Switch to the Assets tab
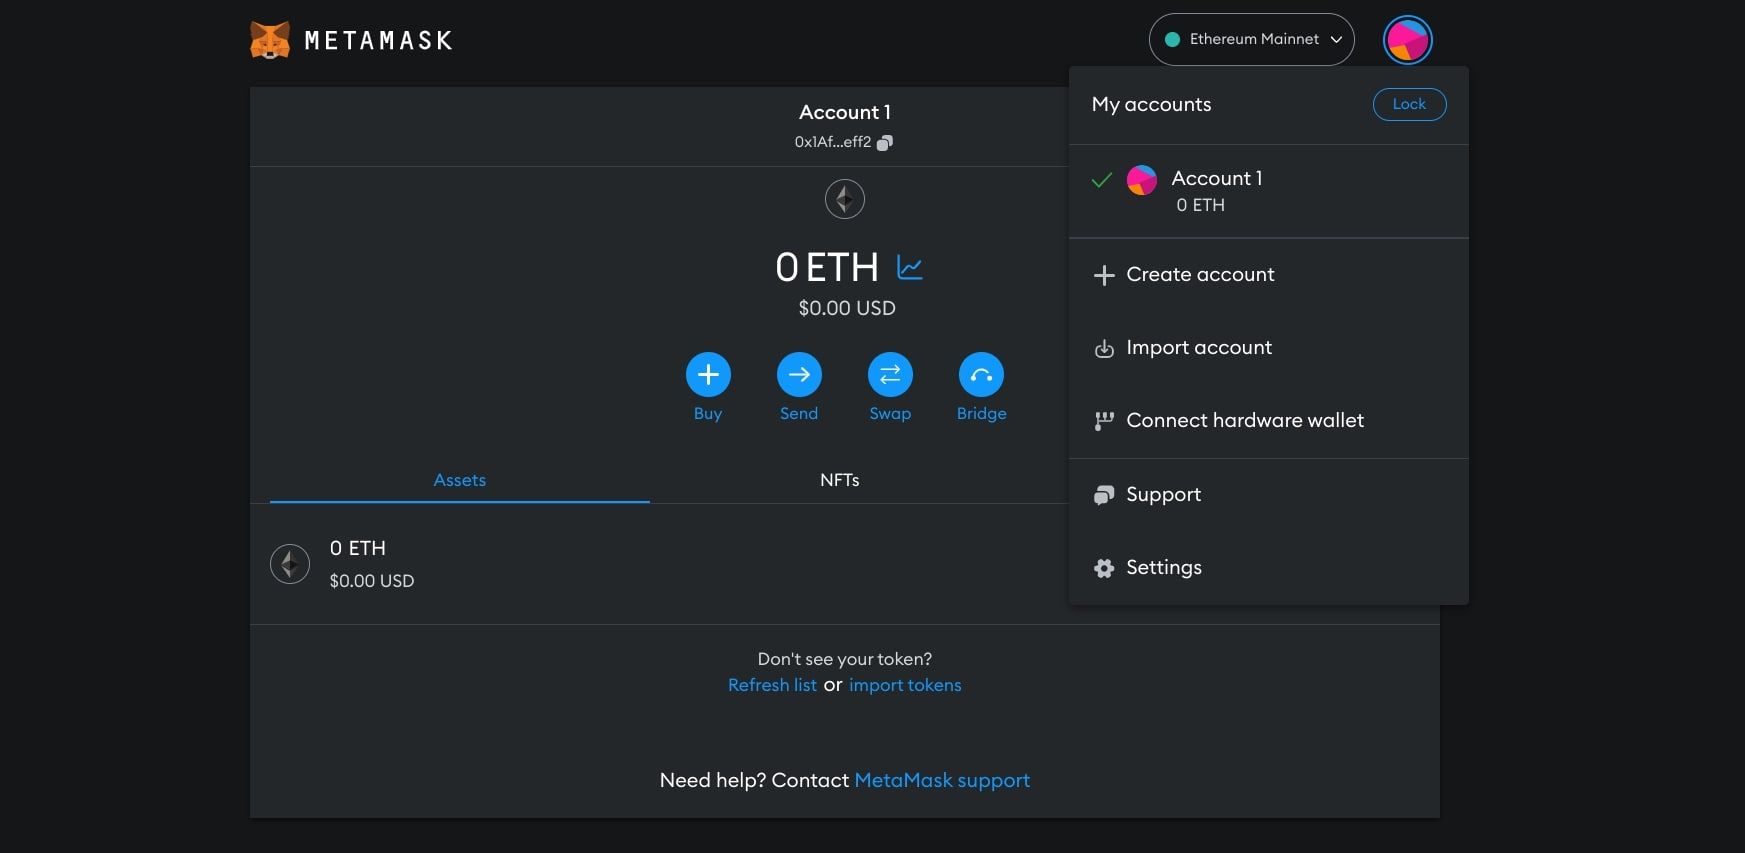Screen dimensions: 1745x853 (459, 480)
